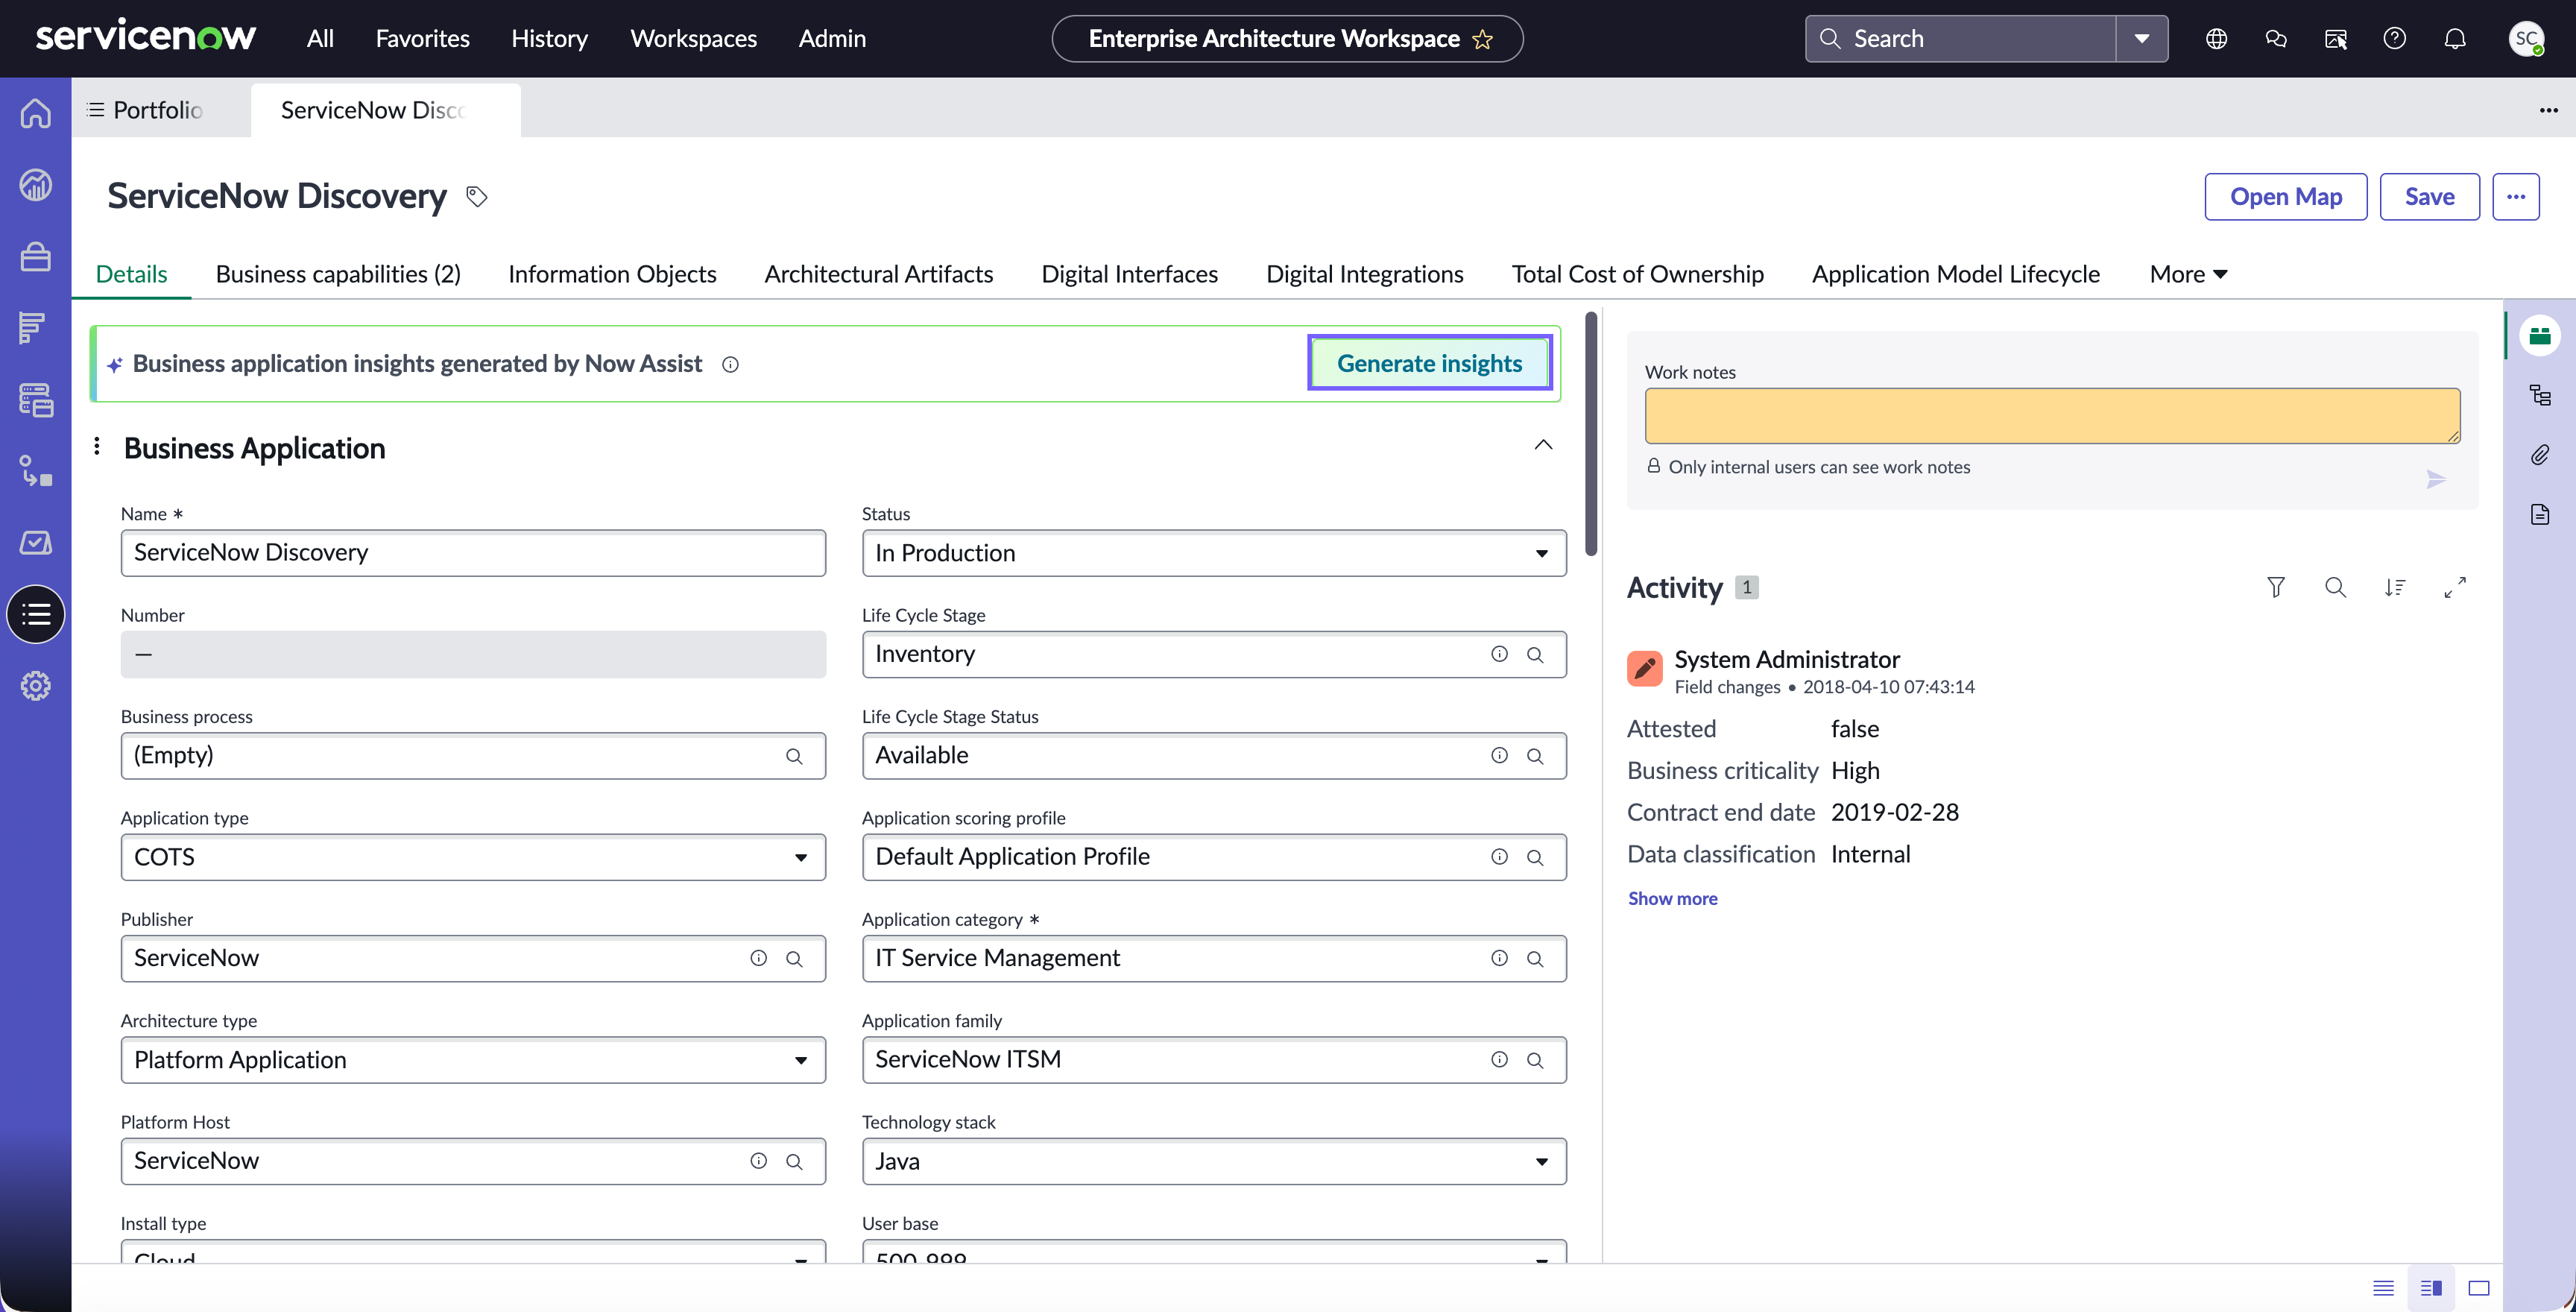Screen dimensions: 2576x1312
Task: Select the List icon in left sidebar
Action: pos(36,614)
